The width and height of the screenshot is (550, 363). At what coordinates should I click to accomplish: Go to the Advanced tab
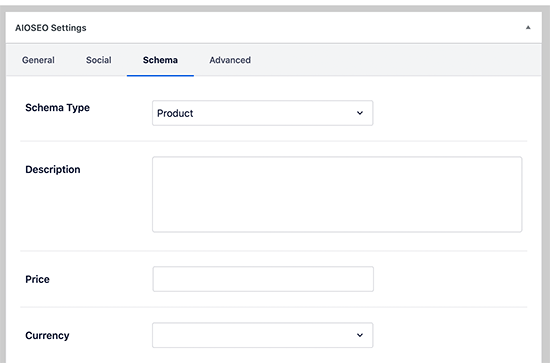click(230, 60)
